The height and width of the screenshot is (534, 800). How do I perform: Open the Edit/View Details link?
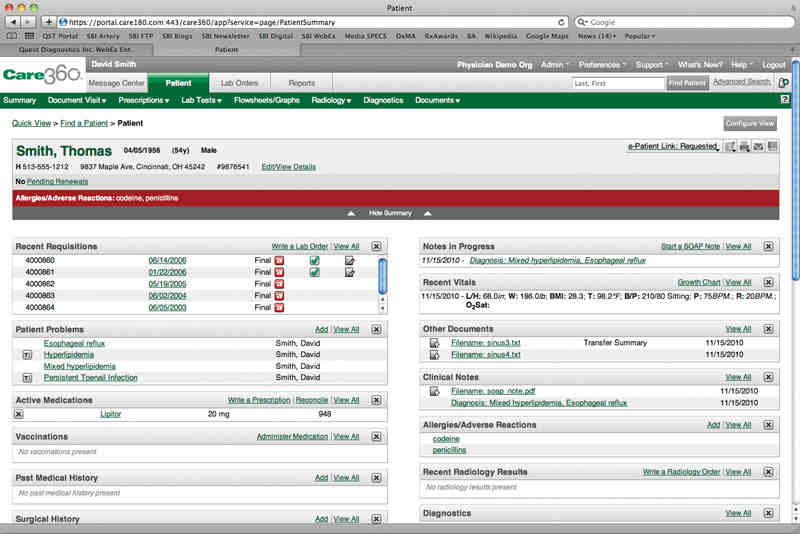(289, 167)
